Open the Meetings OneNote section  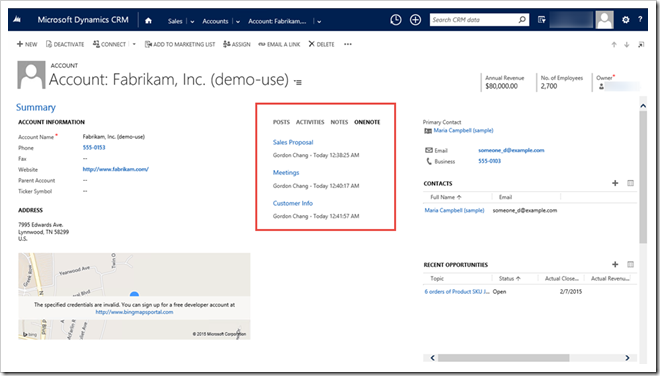click(x=286, y=173)
